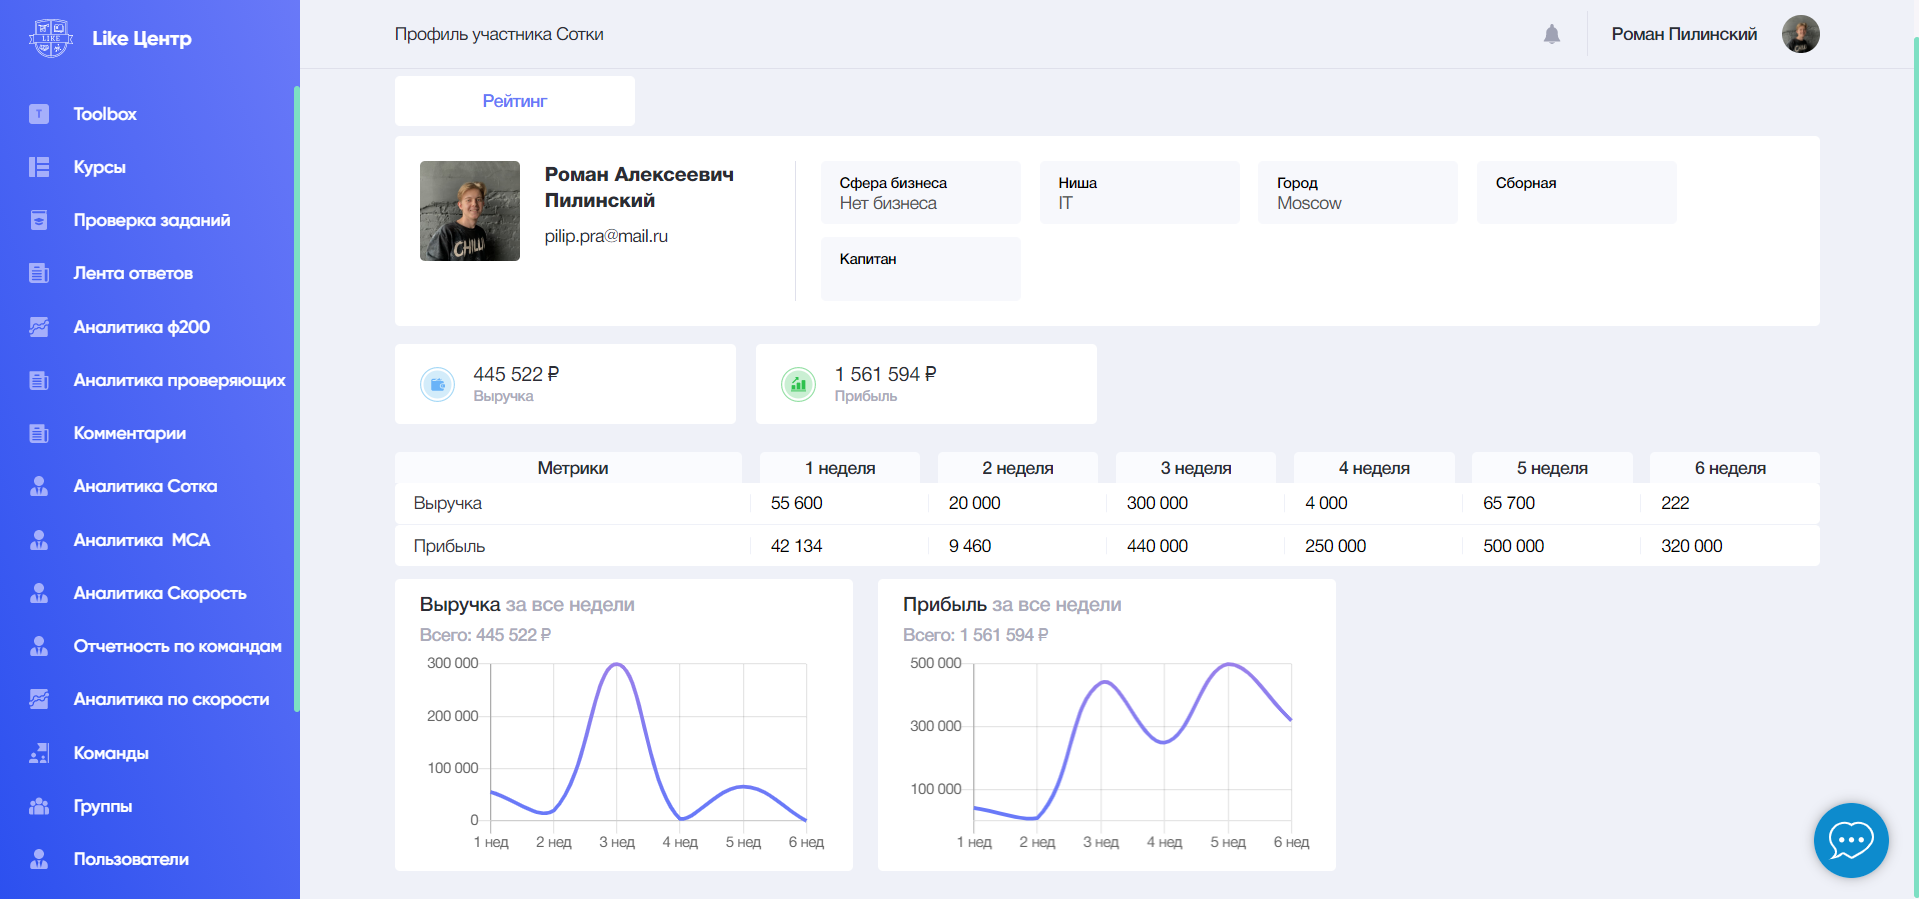Screen dimensions: 1919x899
Task: Click the participant profile photo
Action: pos(469,211)
